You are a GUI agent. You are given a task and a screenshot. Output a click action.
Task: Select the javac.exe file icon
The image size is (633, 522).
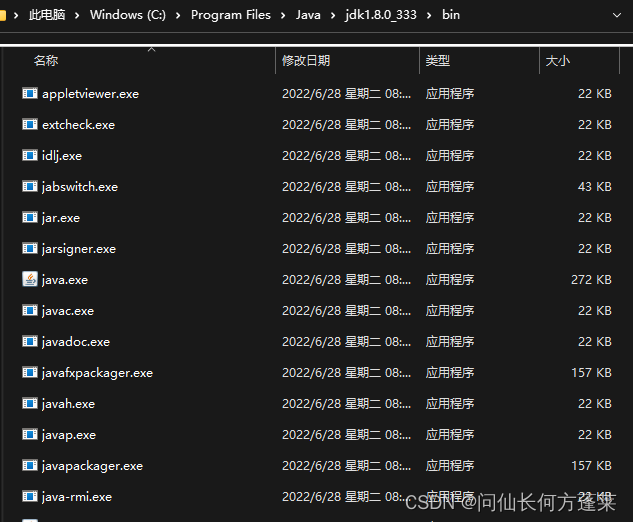coord(30,310)
